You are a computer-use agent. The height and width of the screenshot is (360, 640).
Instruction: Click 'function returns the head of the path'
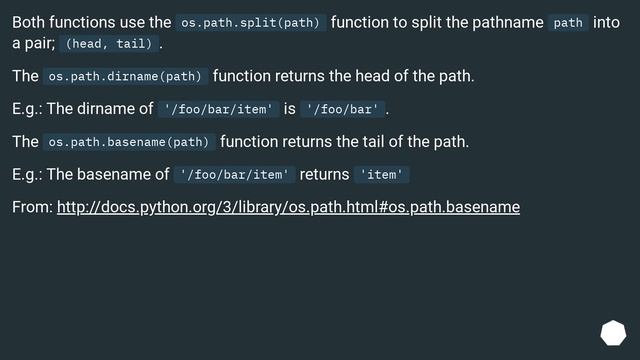[x=343, y=76]
